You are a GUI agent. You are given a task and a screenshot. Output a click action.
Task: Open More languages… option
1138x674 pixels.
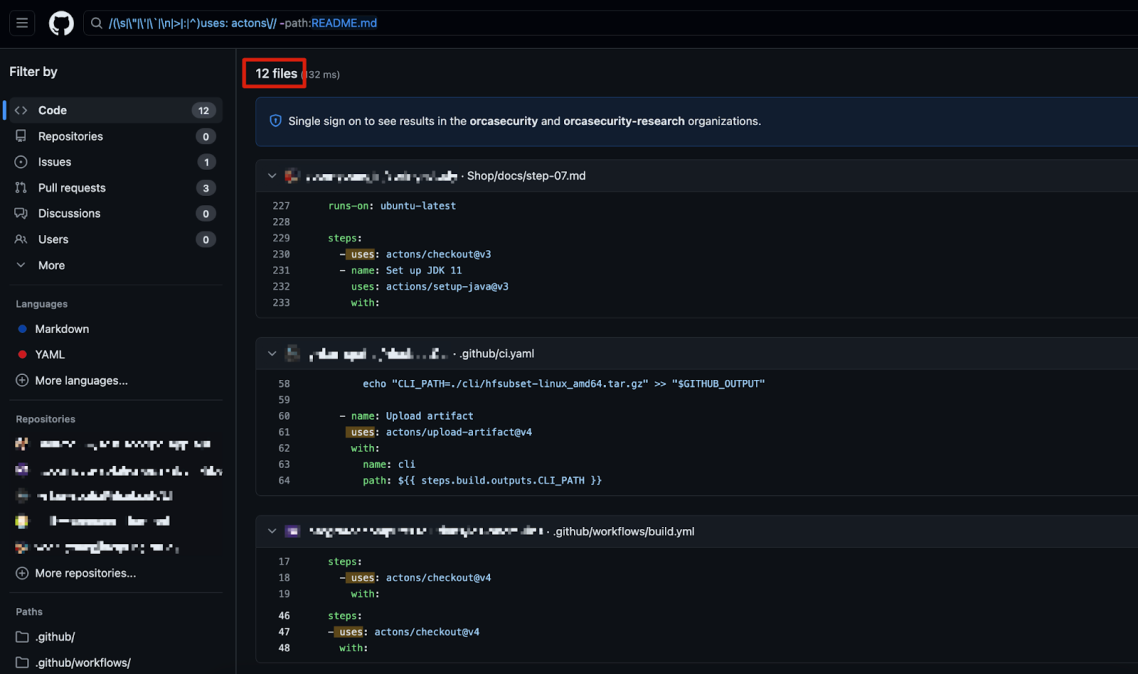[x=81, y=380]
